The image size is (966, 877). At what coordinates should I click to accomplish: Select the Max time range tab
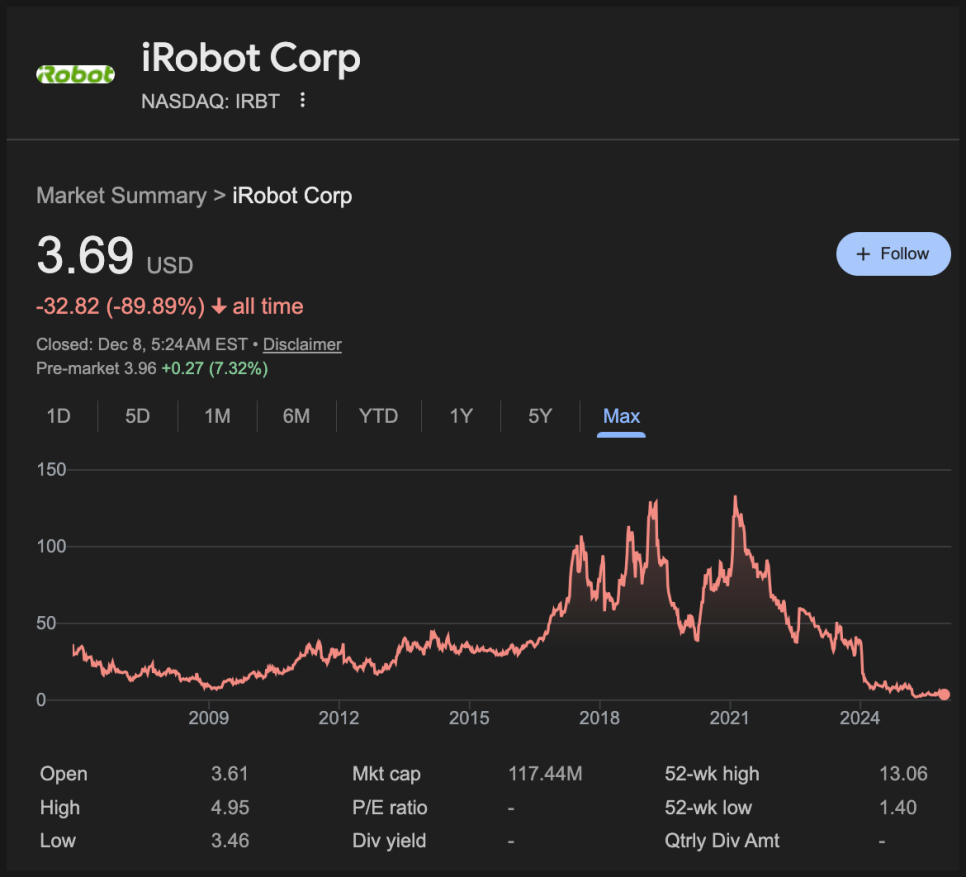tap(621, 416)
